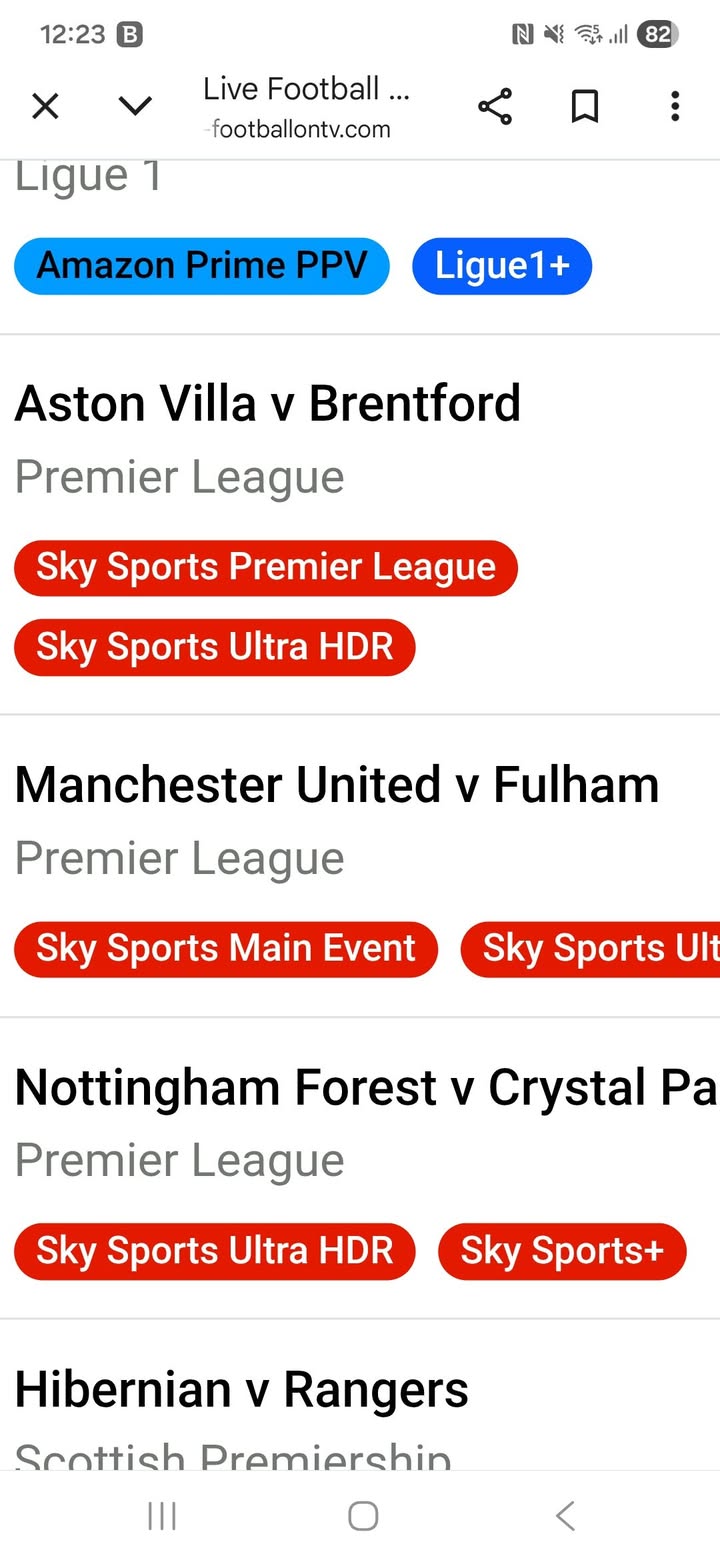Tap Sky Sports Main Event badge
The width and height of the screenshot is (720, 1560).
[x=226, y=949]
